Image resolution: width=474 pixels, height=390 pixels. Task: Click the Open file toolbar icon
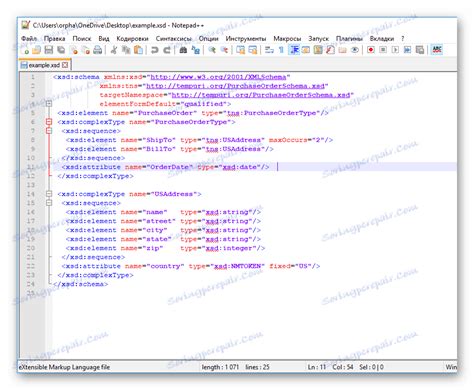click(x=37, y=50)
